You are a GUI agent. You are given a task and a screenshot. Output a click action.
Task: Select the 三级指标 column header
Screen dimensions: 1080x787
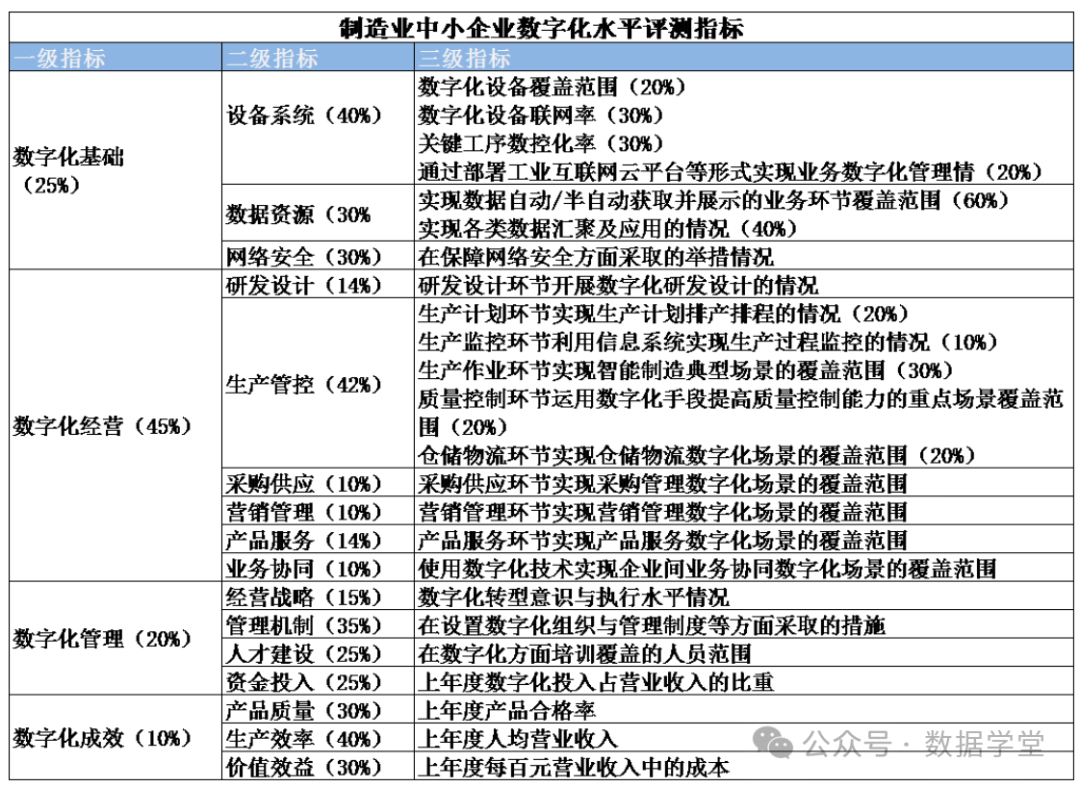465,57
